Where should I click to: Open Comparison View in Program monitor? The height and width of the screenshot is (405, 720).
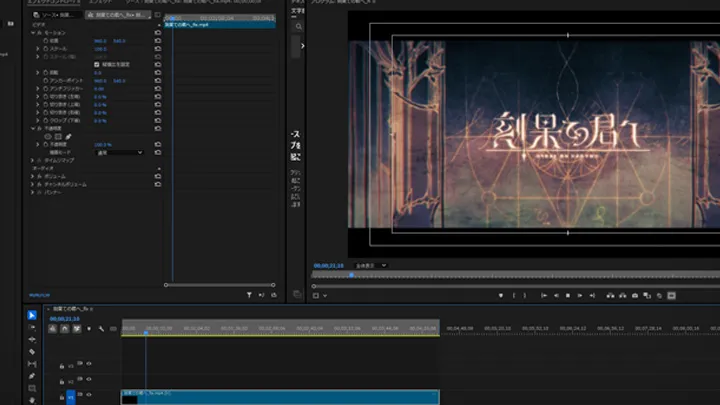(x=647, y=296)
